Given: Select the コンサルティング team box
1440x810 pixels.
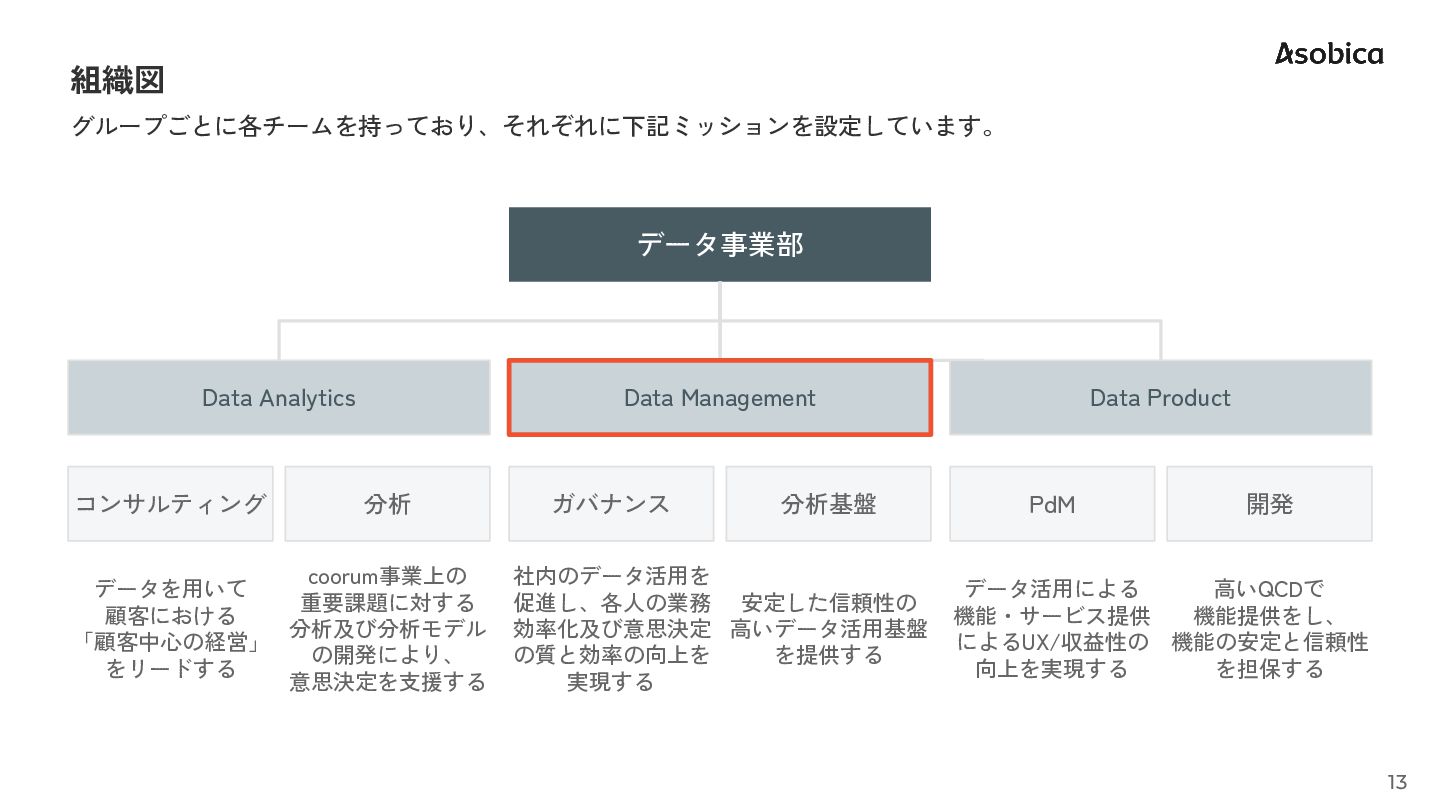Looking at the screenshot, I should (170, 504).
